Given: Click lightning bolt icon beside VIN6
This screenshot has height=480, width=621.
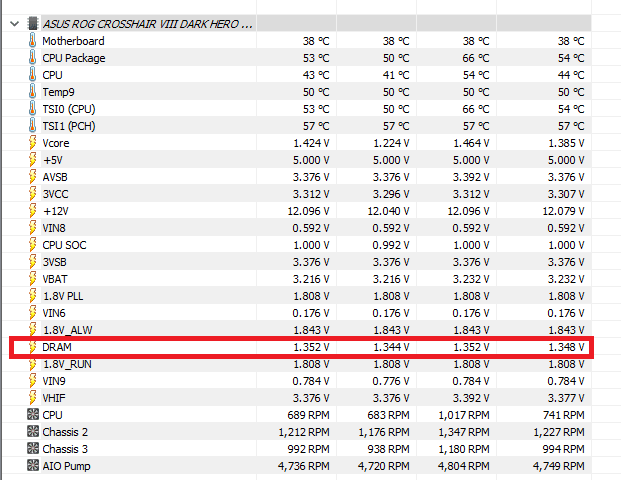Looking at the screenshot, I should pyautogui.click(x=32, y=313).
